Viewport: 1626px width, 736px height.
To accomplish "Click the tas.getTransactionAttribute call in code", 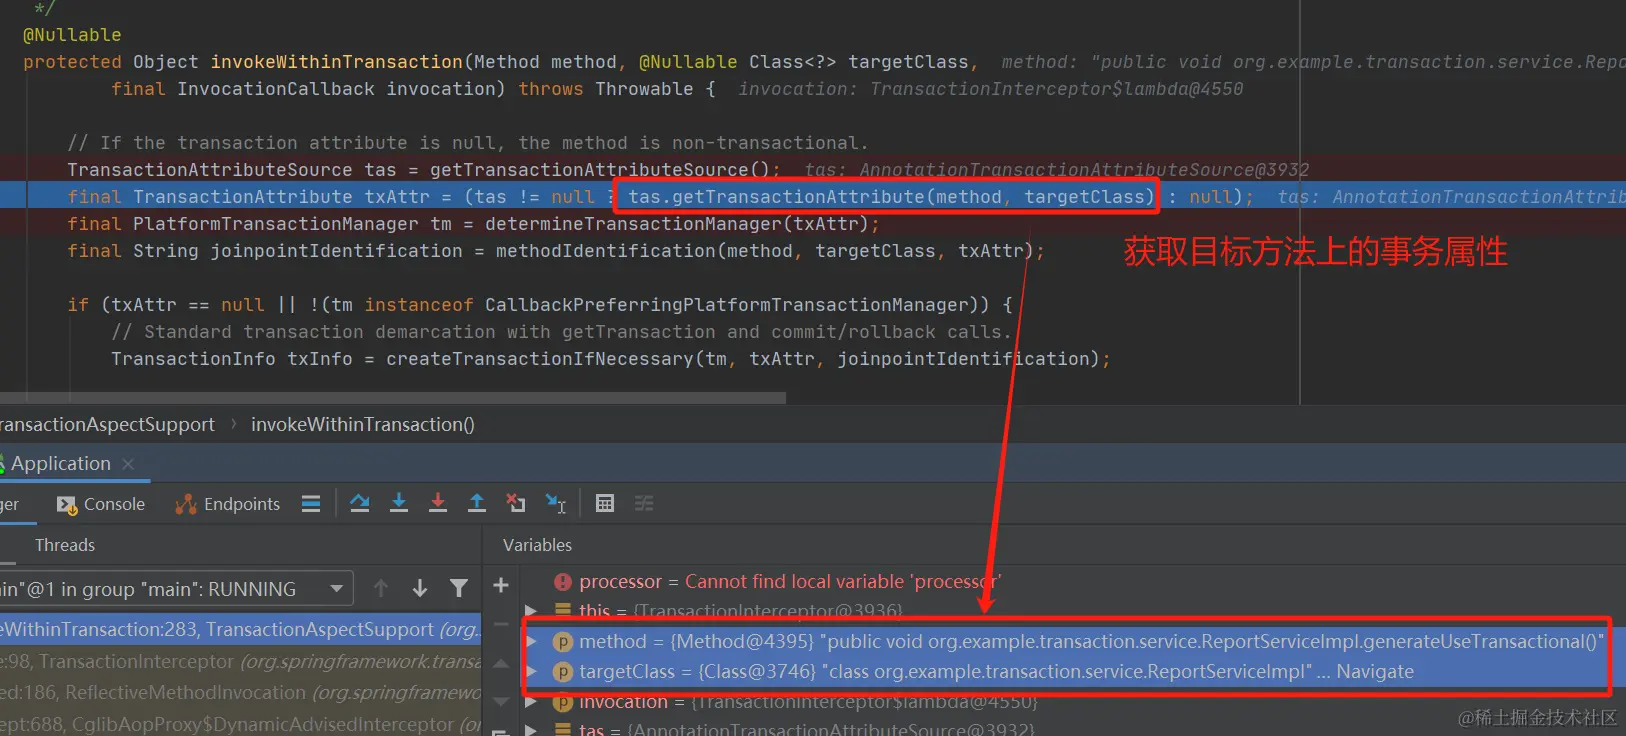I will click(x=891, y=196).
